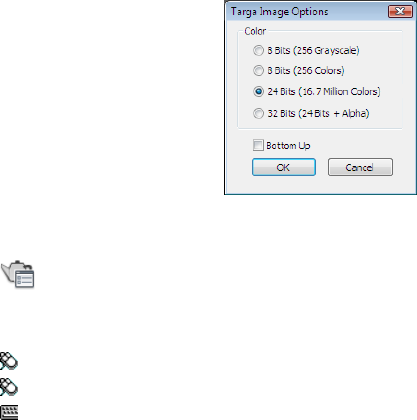This screenshot has height=420, width=417.
Task: Confirm with the OK button
Action: pos(284,167)
